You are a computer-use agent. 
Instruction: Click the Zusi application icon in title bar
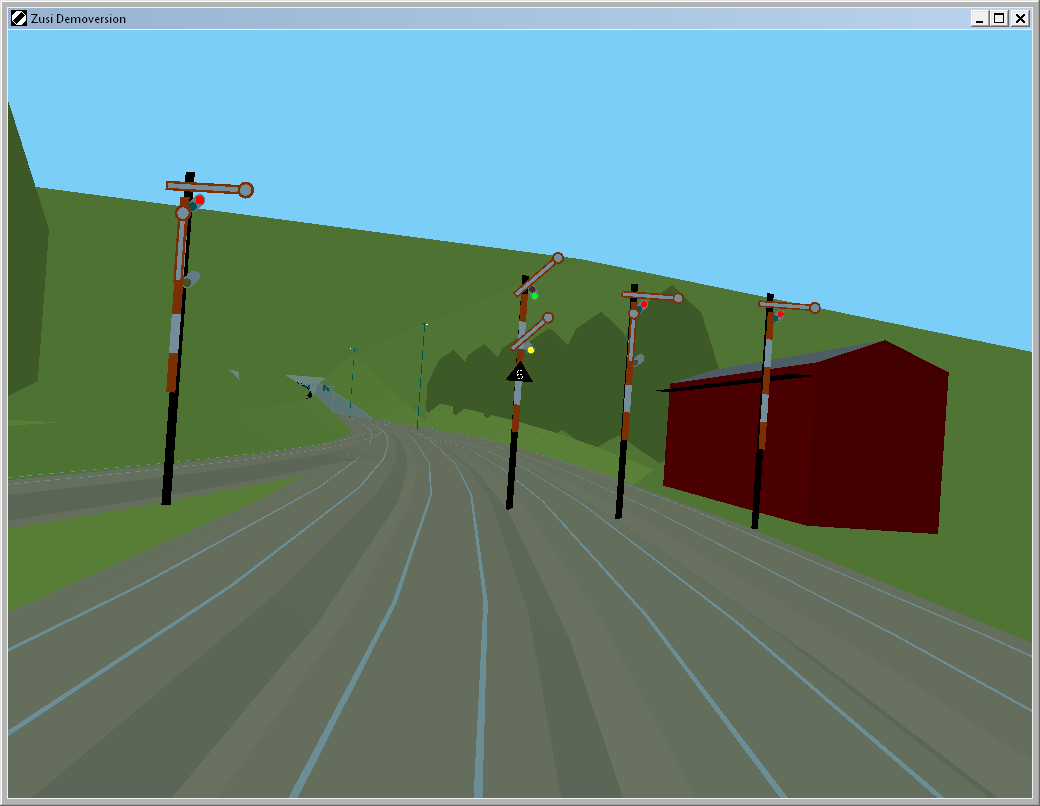pyautogui.click(x=19, y=19)
